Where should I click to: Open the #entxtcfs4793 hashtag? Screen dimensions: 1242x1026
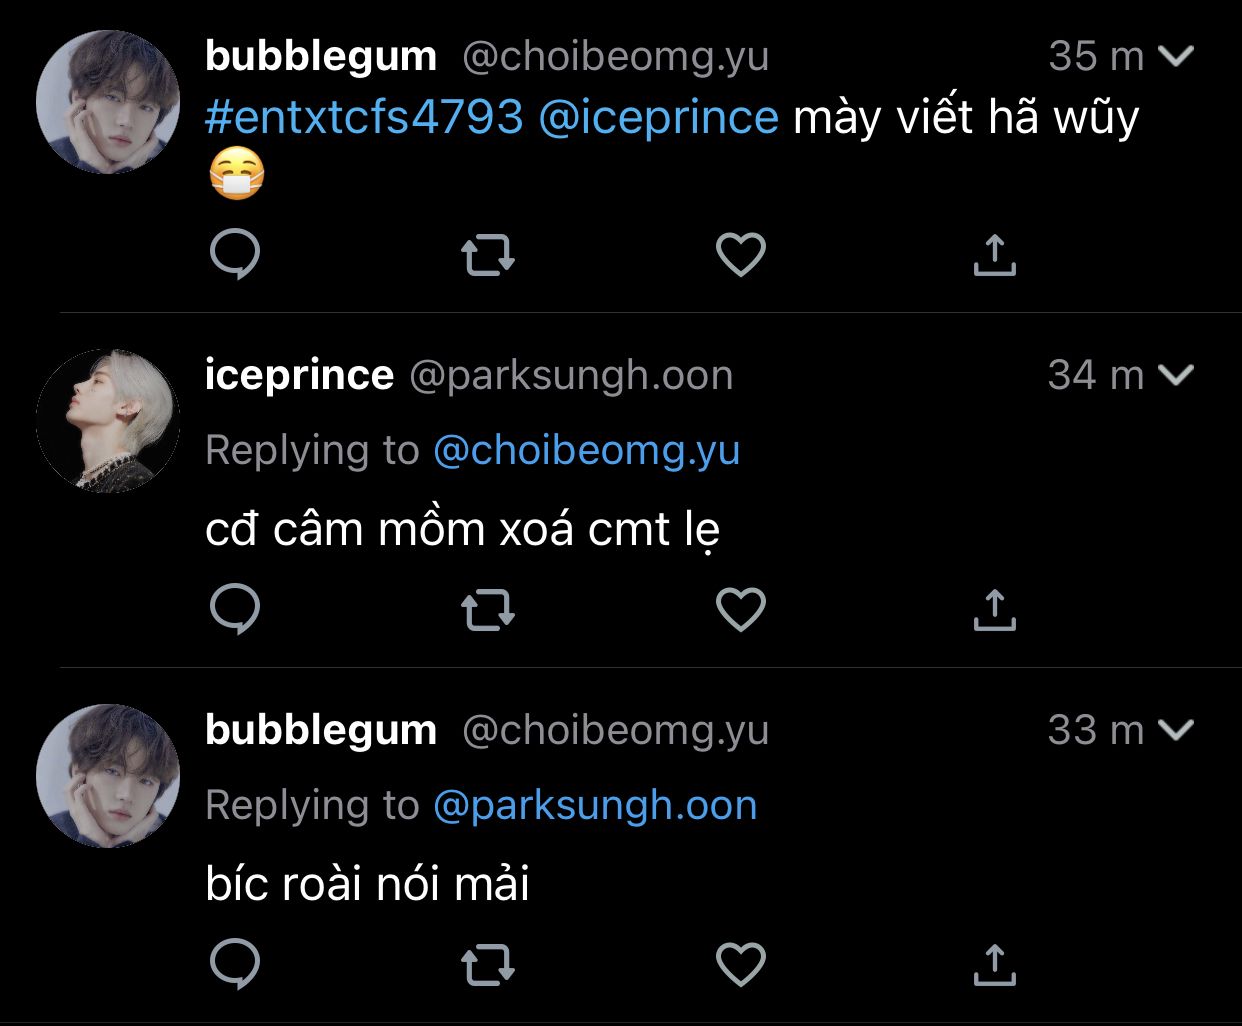tap(364, 118)
